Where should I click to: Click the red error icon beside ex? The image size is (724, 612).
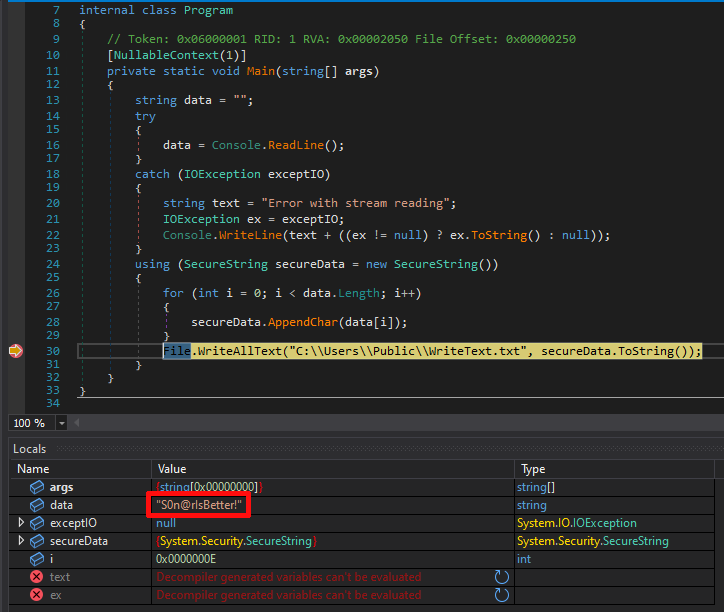(x=37, y=595)
